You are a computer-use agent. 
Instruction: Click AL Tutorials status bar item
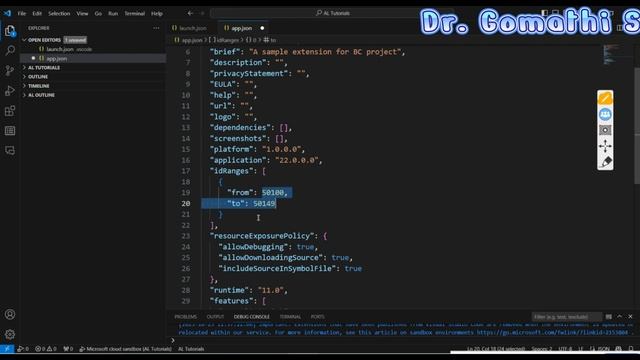tap(191, 349)
